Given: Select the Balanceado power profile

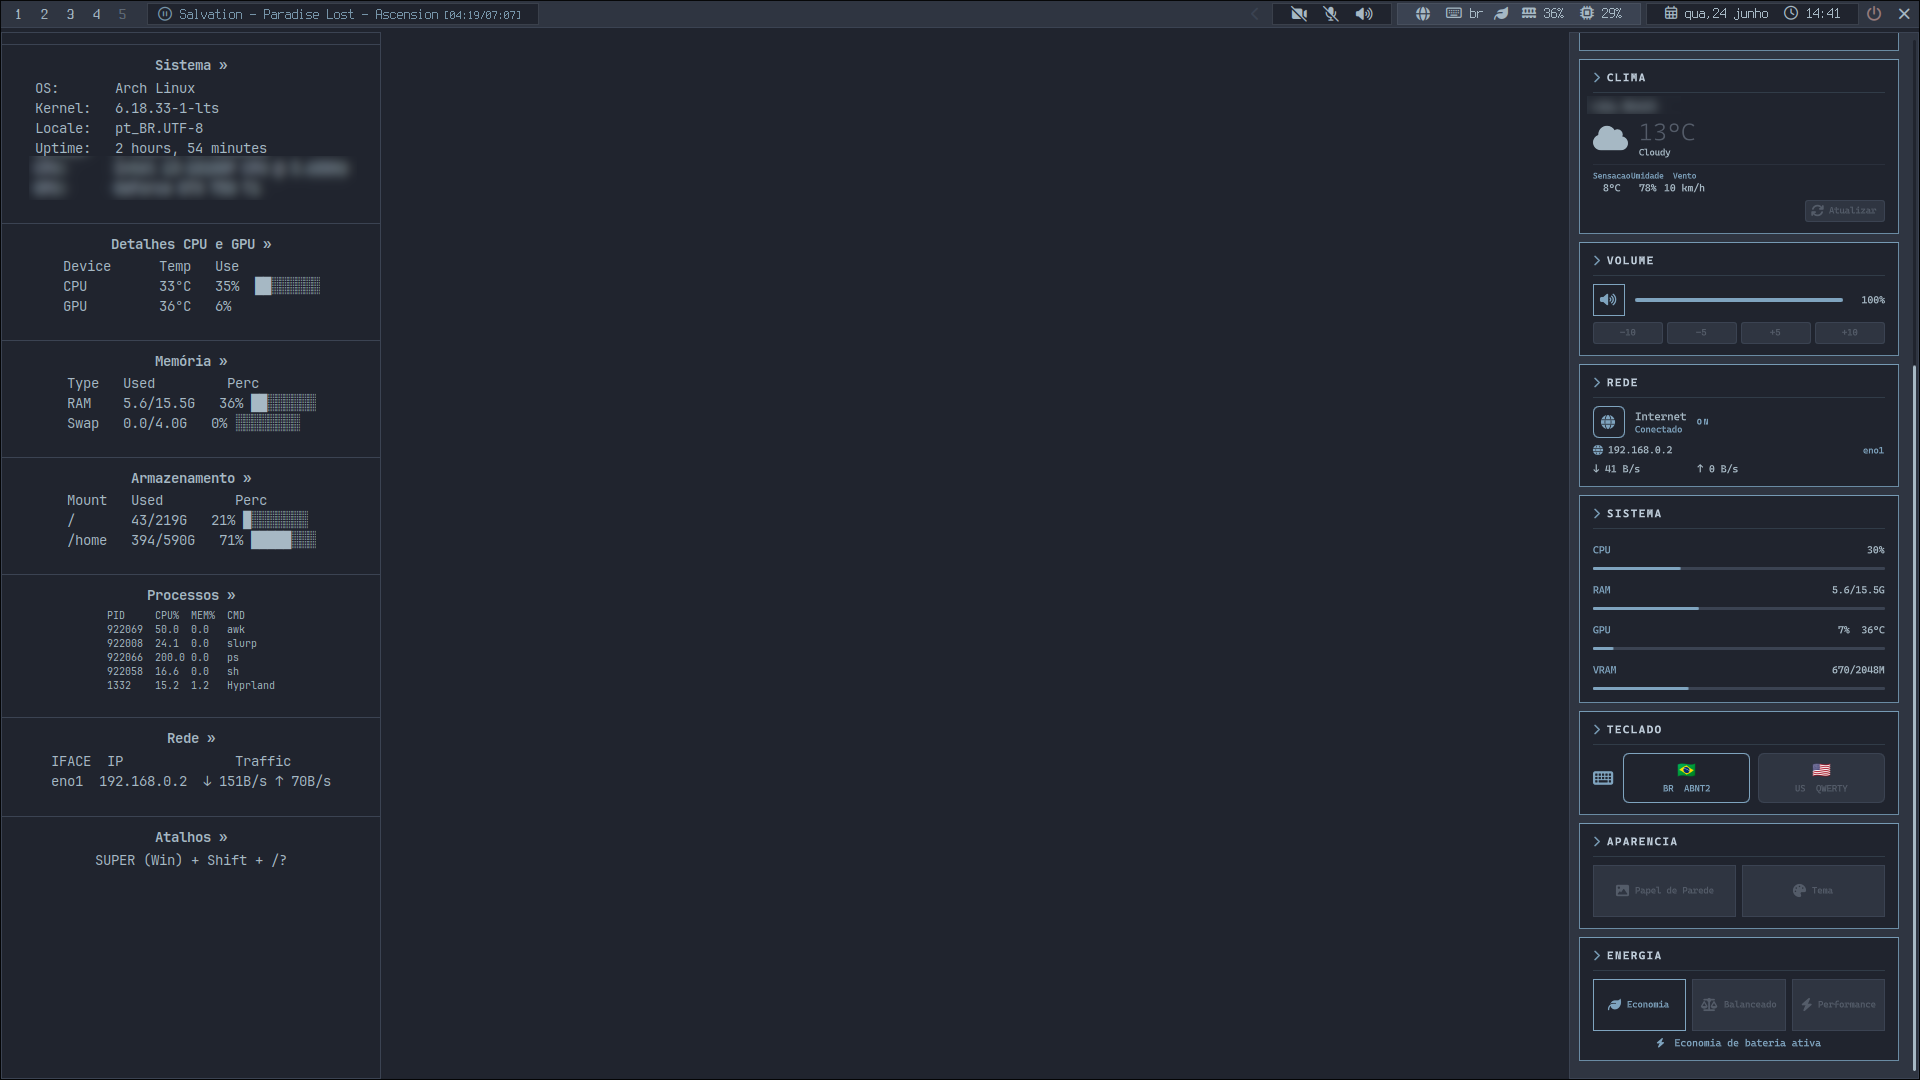Looking at the screenshot, I should coord(1739,1005).
